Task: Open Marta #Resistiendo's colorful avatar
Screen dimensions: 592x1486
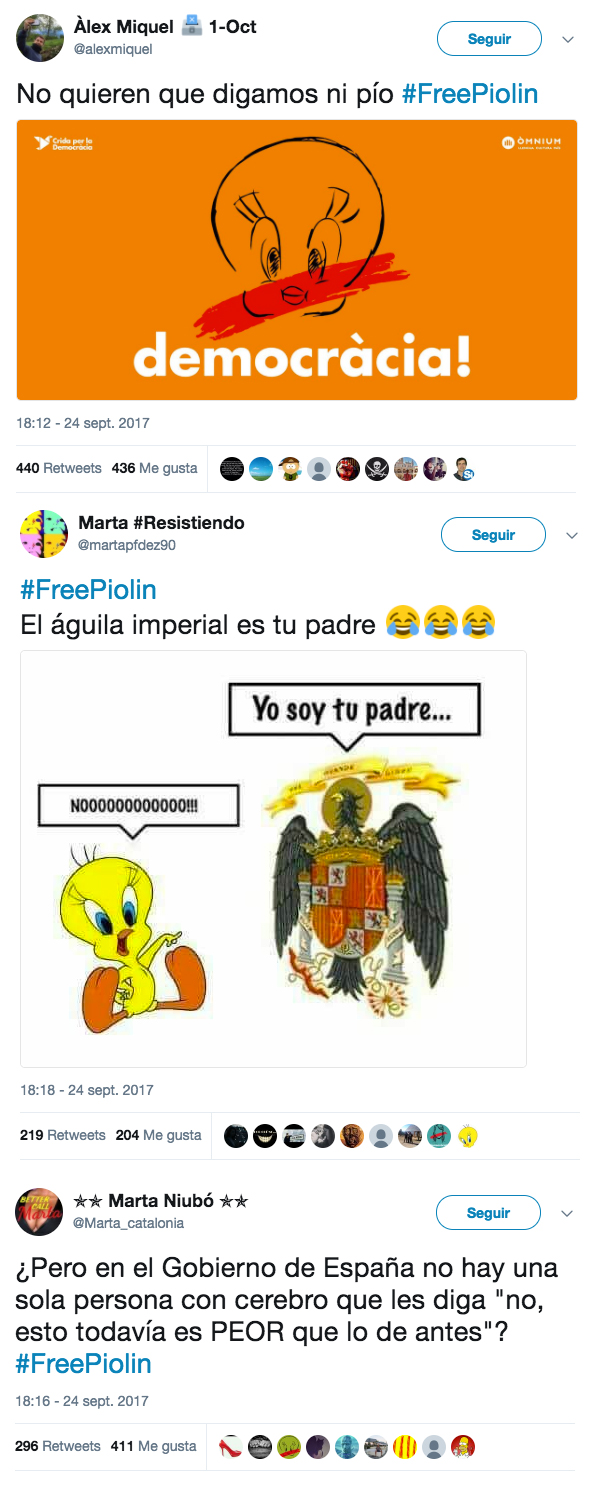Action: click(44, 533)
